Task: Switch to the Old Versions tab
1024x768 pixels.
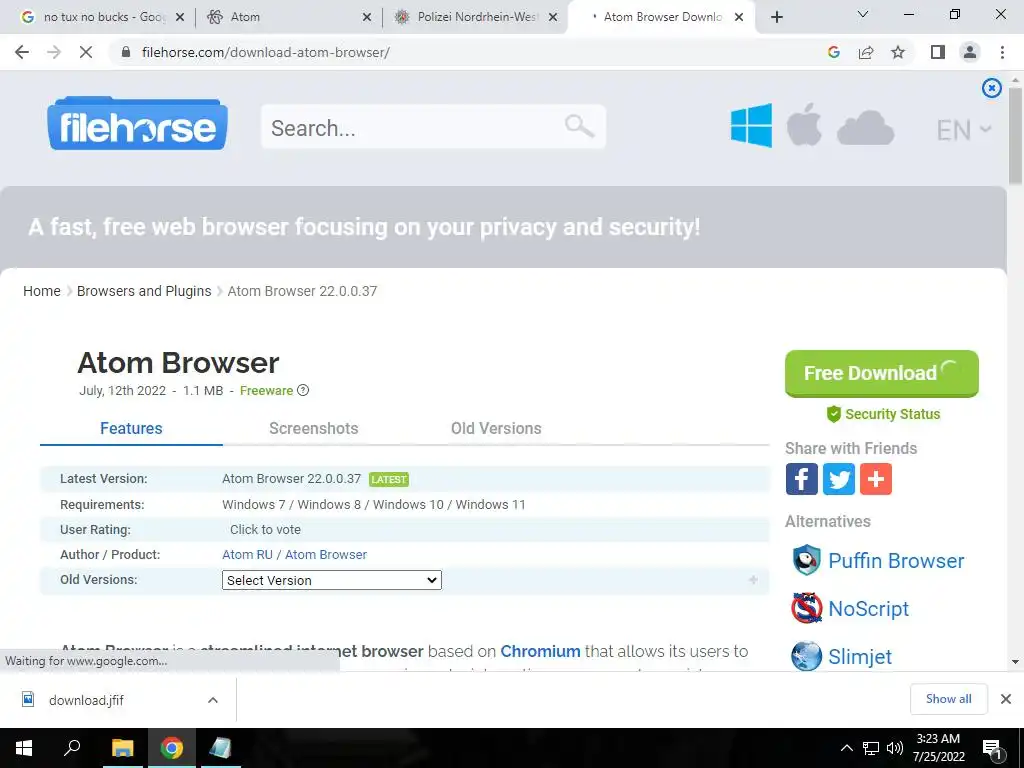Action: (x=496, y=428)
